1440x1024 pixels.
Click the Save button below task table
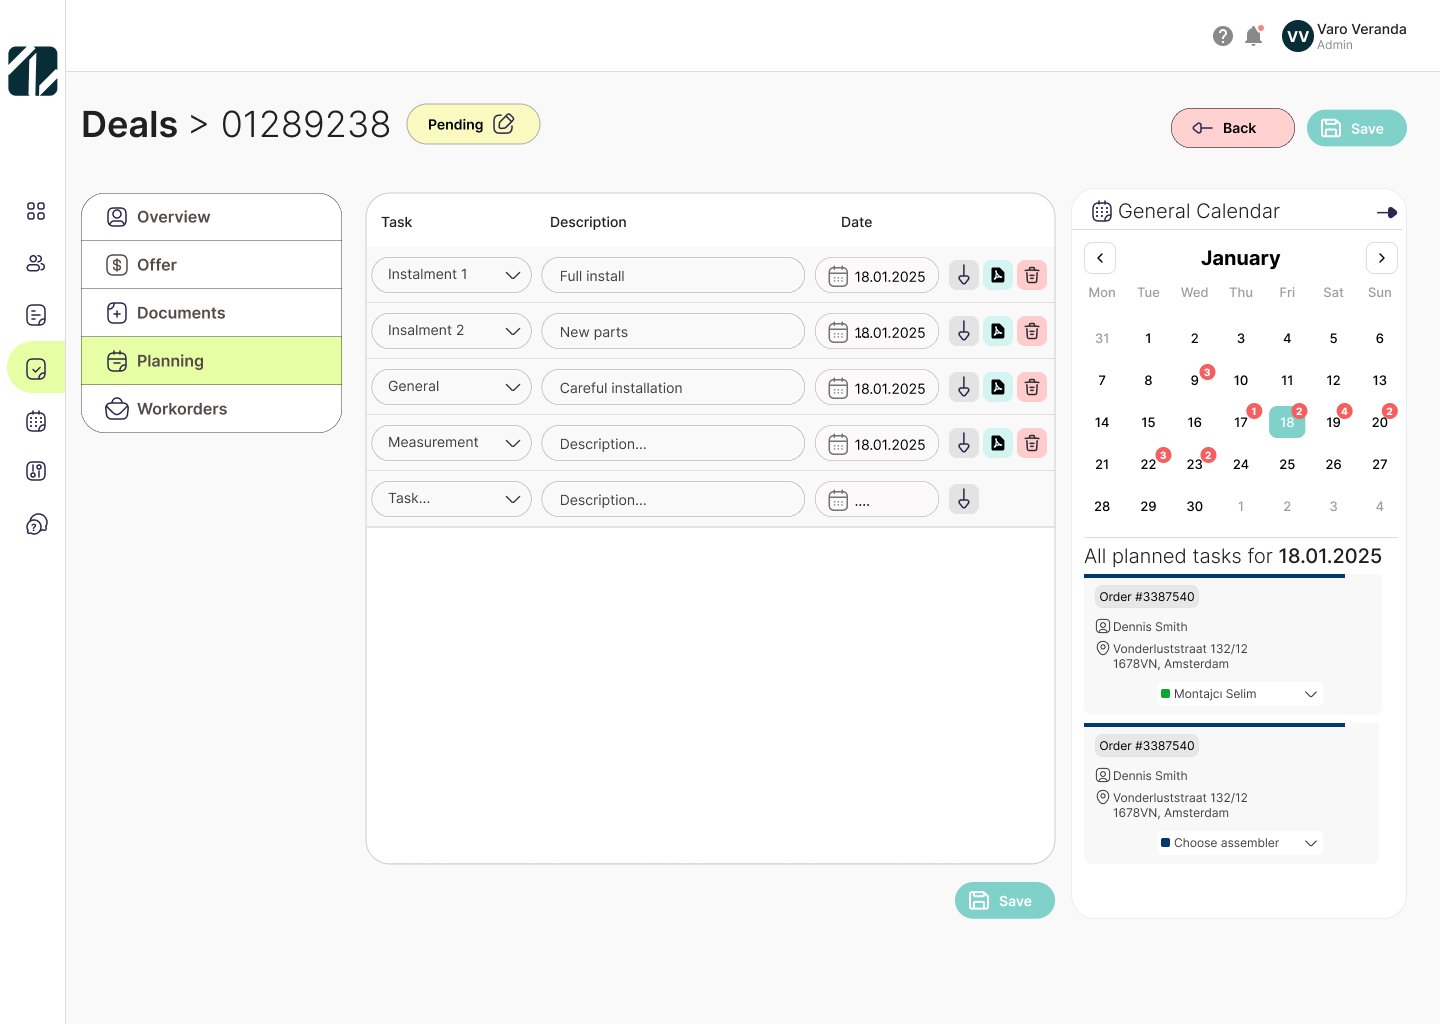[x=1004, y=901]
